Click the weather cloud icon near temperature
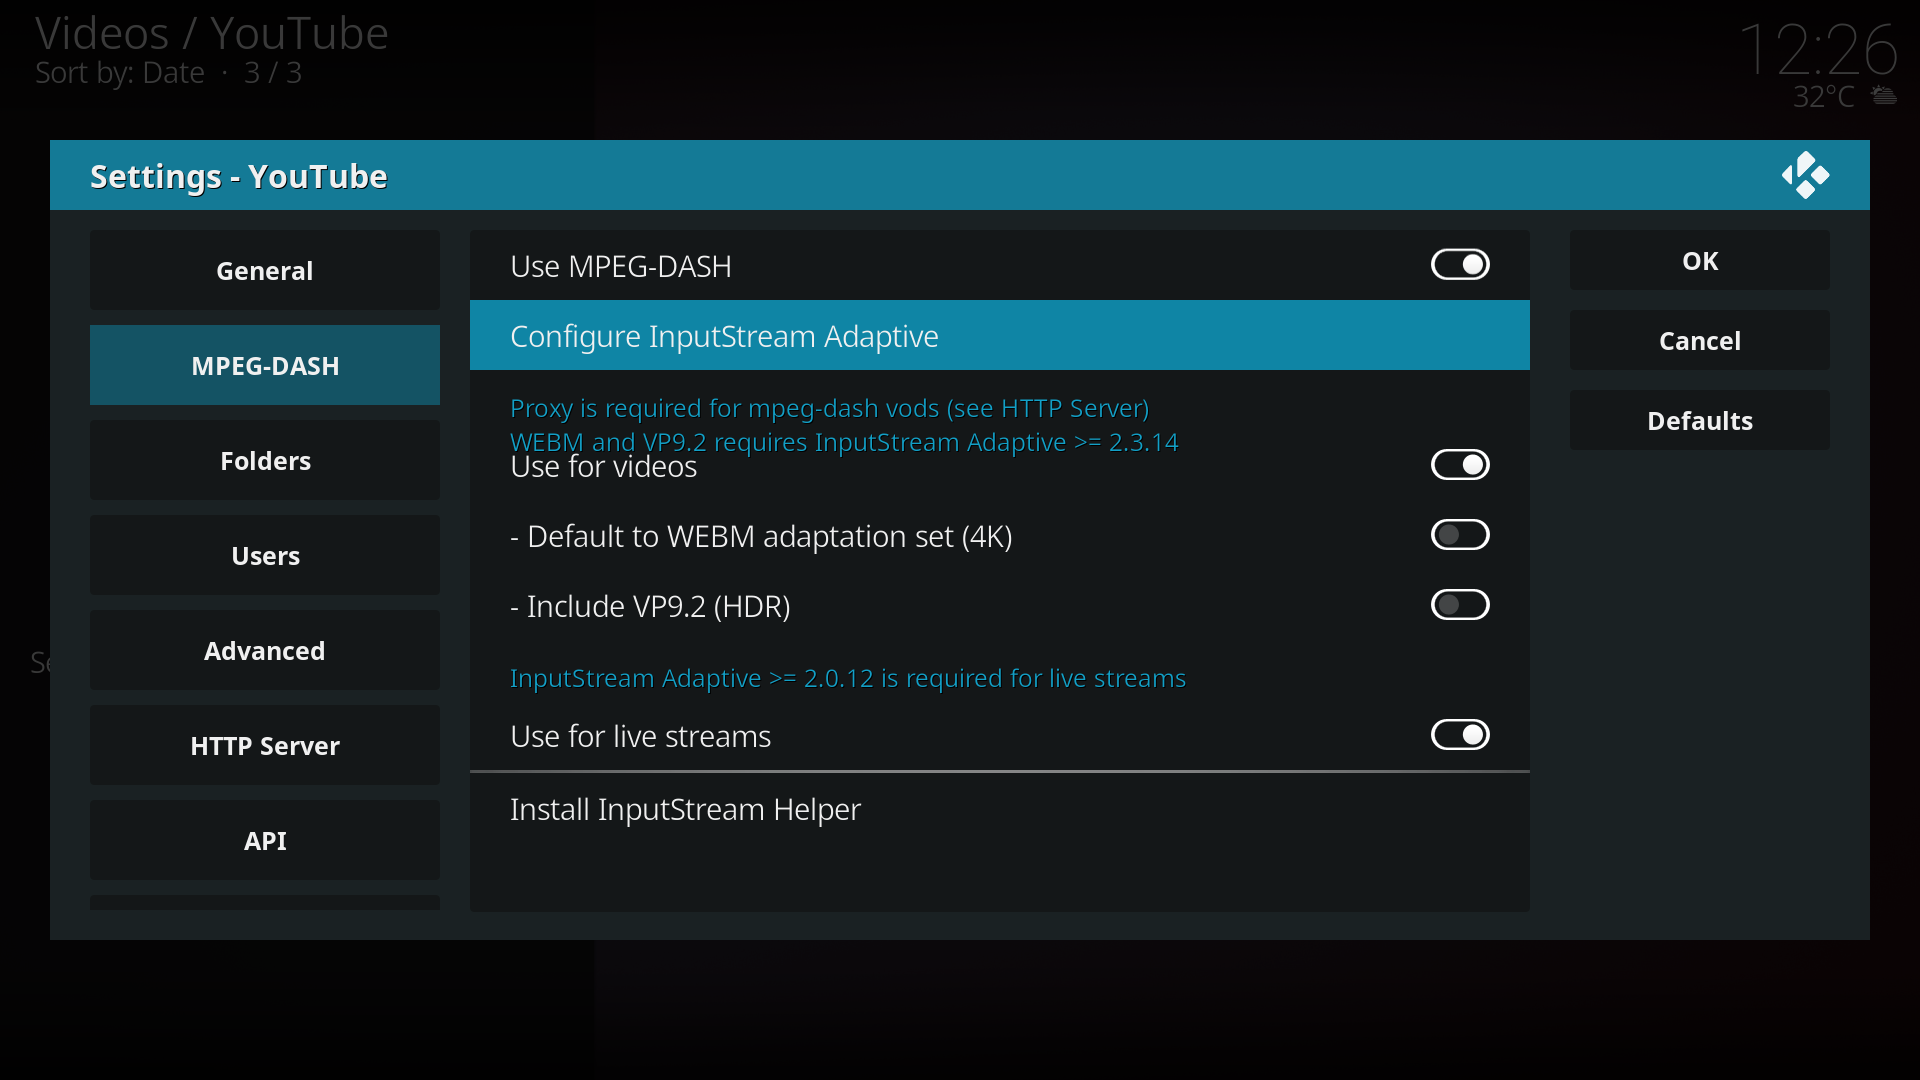The image size is (1920, 1080). click(x=1884, y=96)
